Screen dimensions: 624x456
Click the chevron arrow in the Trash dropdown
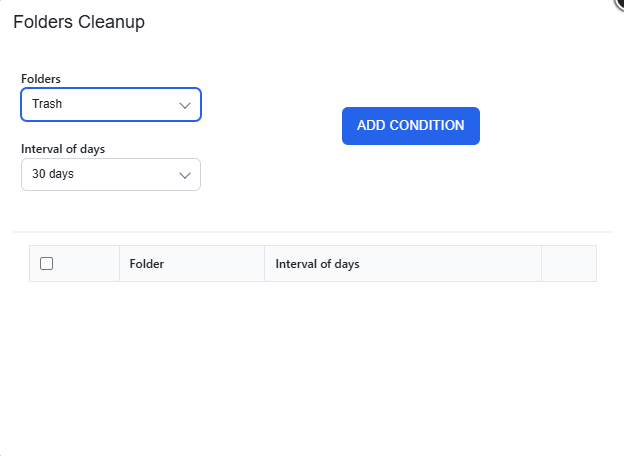click(x=185, y=105)
